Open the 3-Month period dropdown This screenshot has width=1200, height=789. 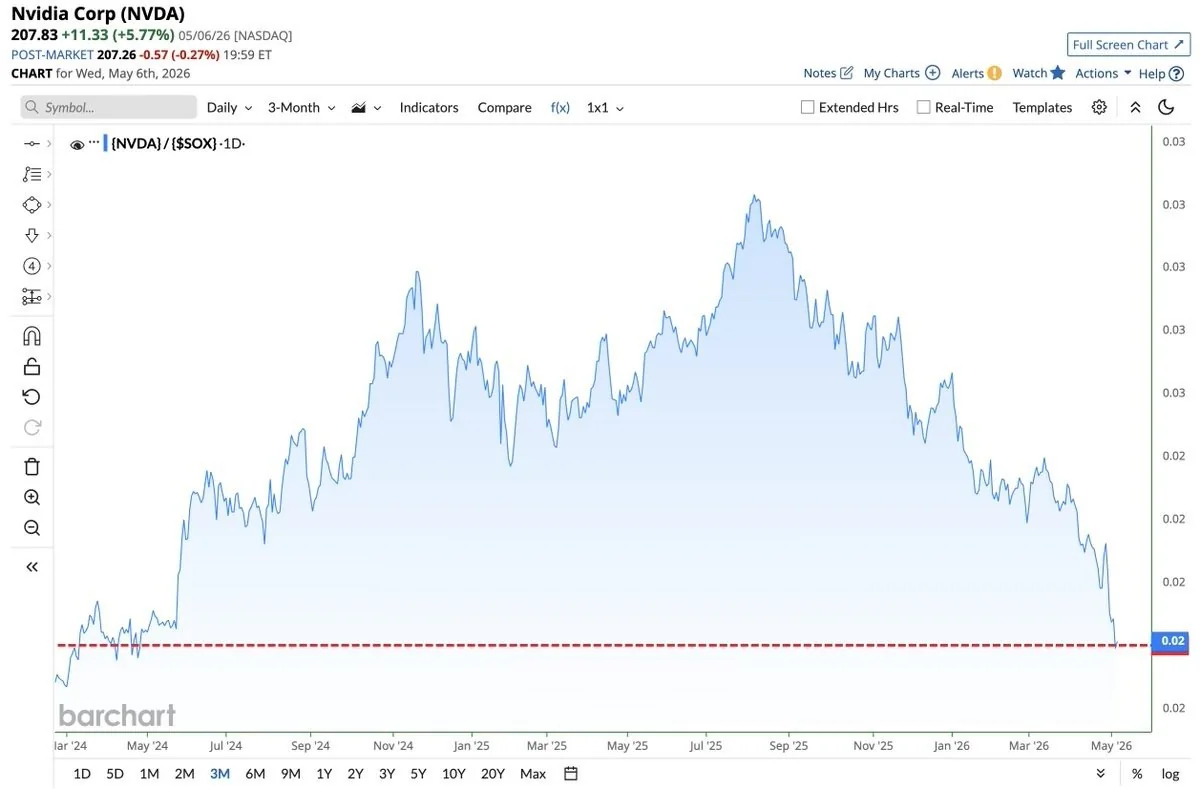(301, 107)
